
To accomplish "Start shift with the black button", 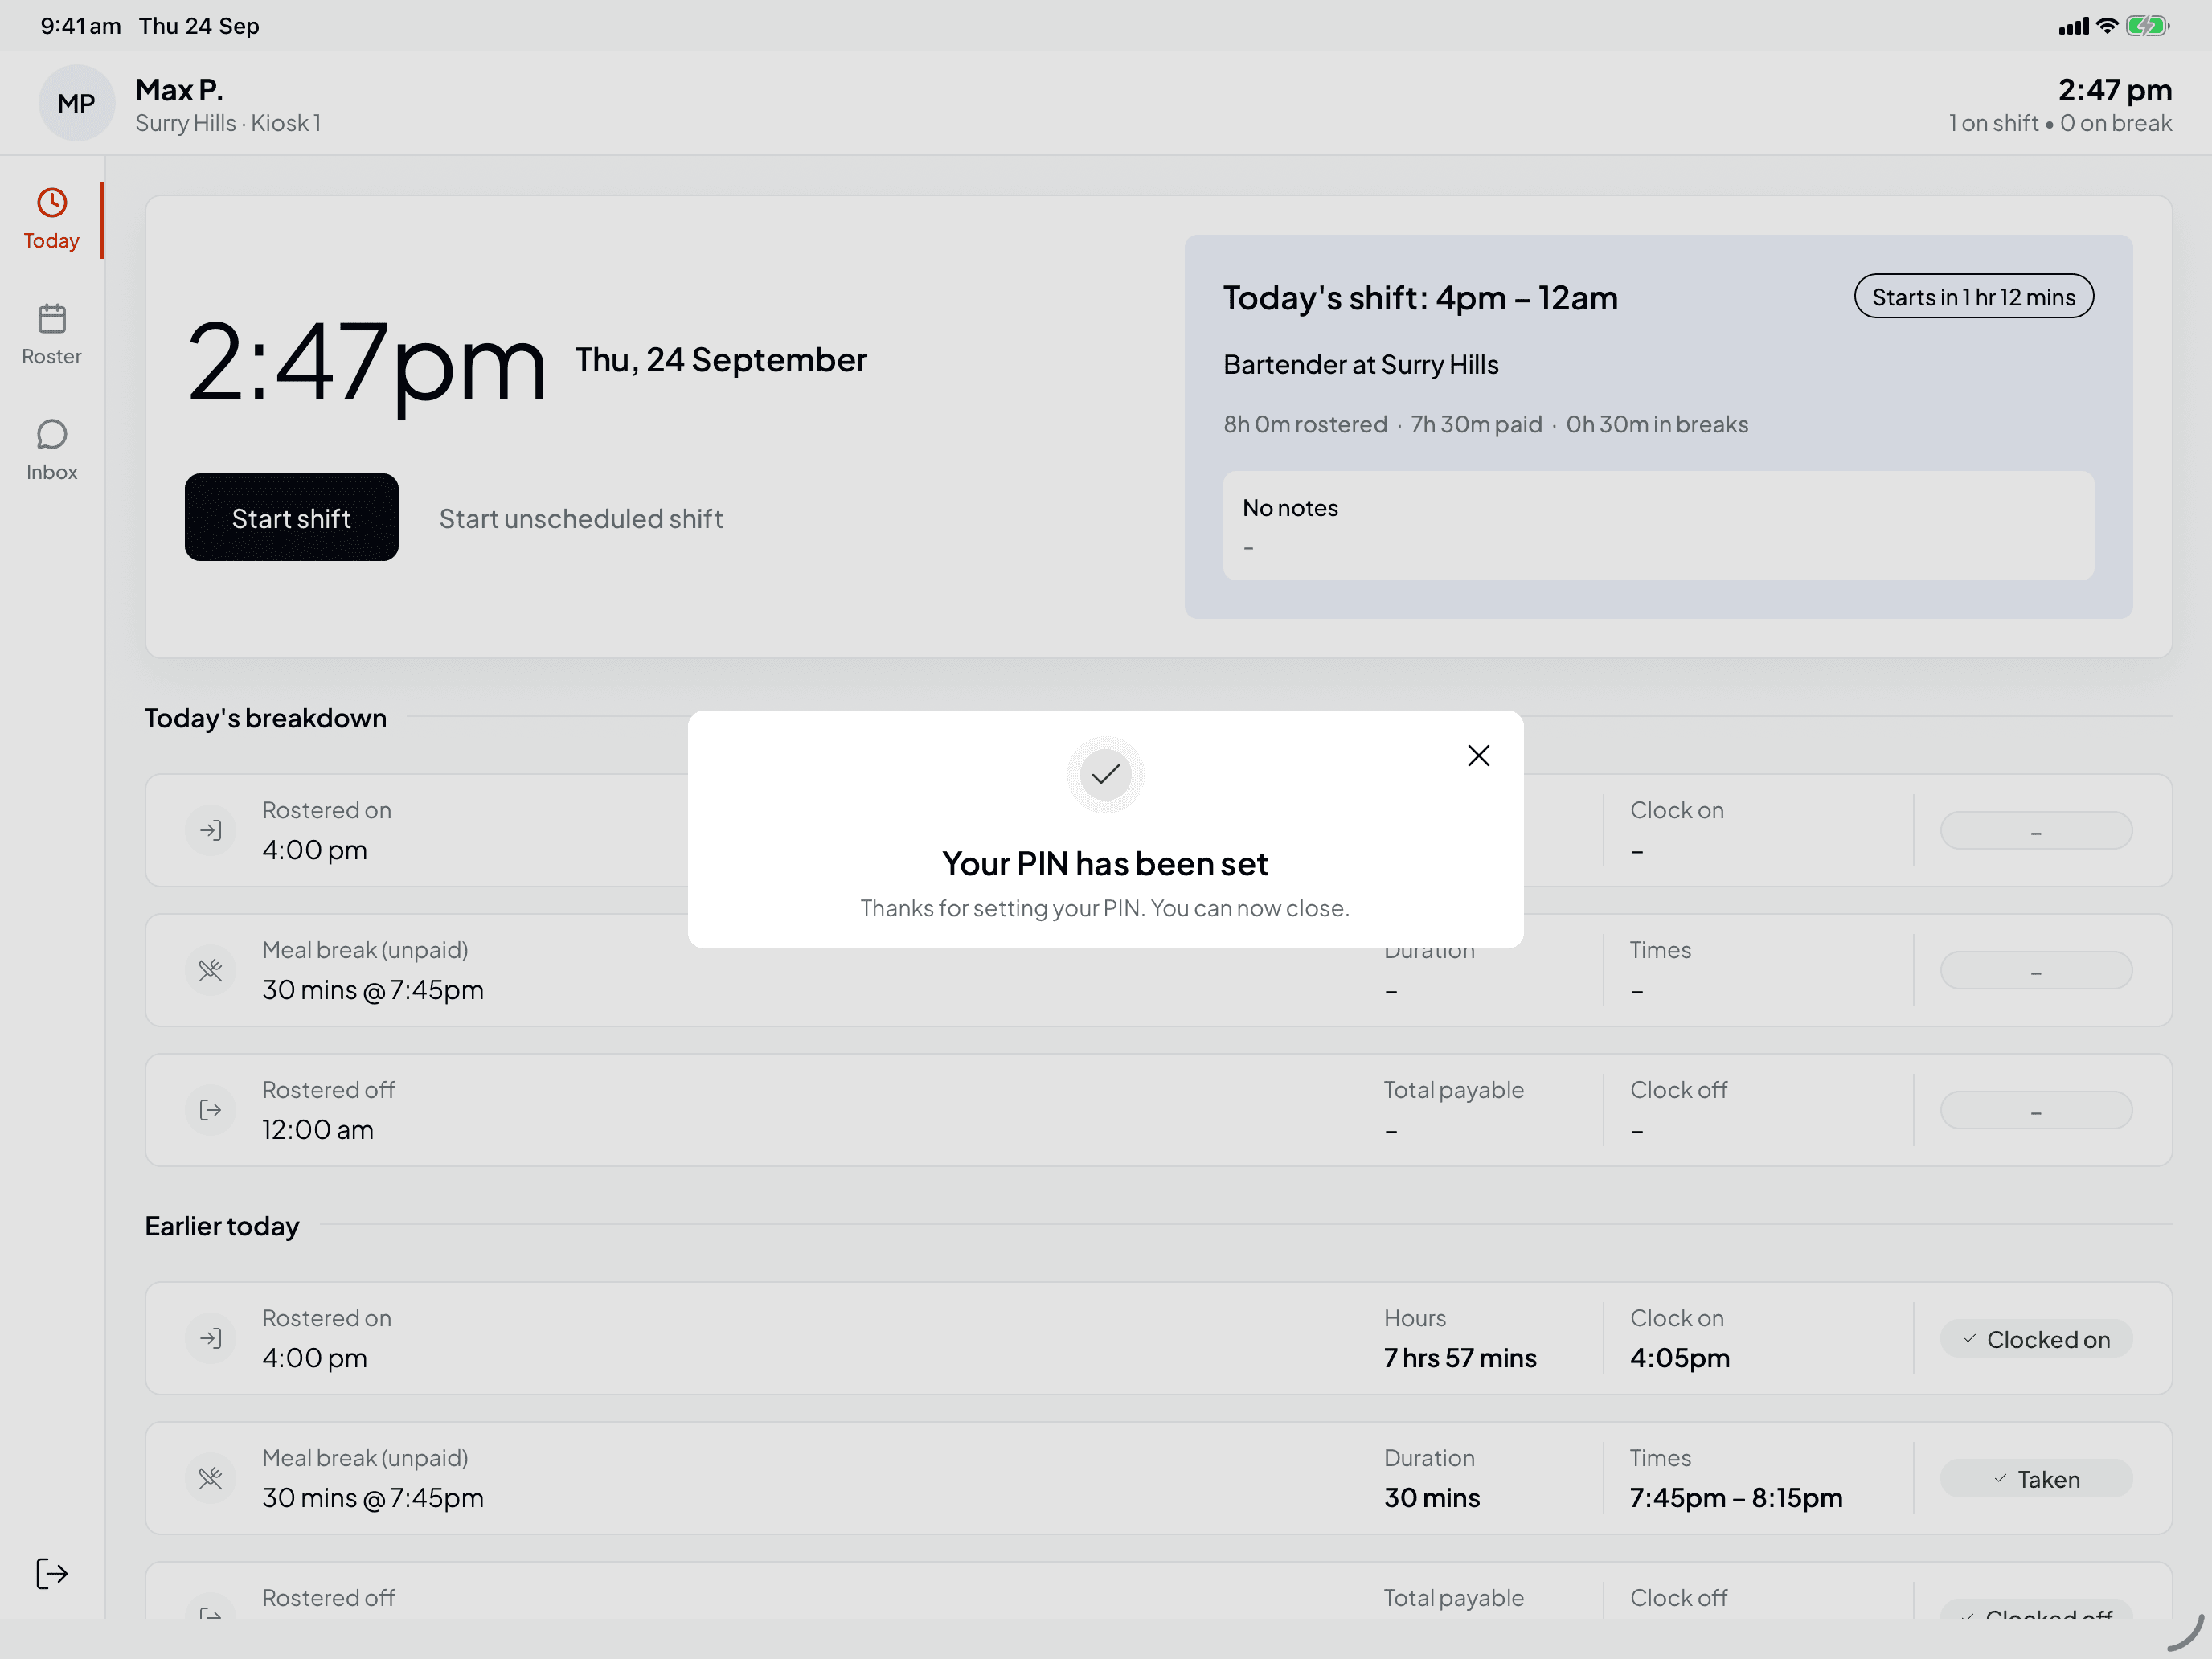I will 291,517.
